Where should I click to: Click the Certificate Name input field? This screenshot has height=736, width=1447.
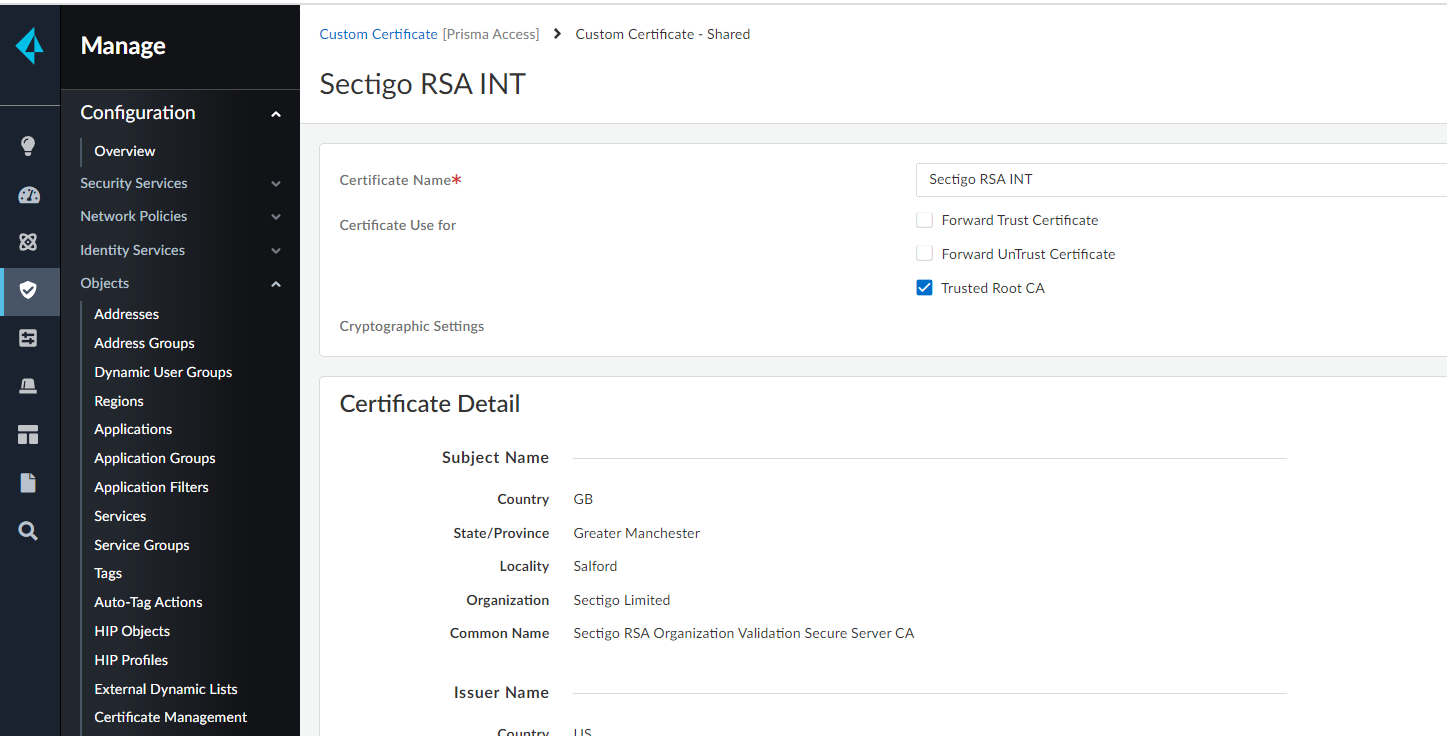1180,180
